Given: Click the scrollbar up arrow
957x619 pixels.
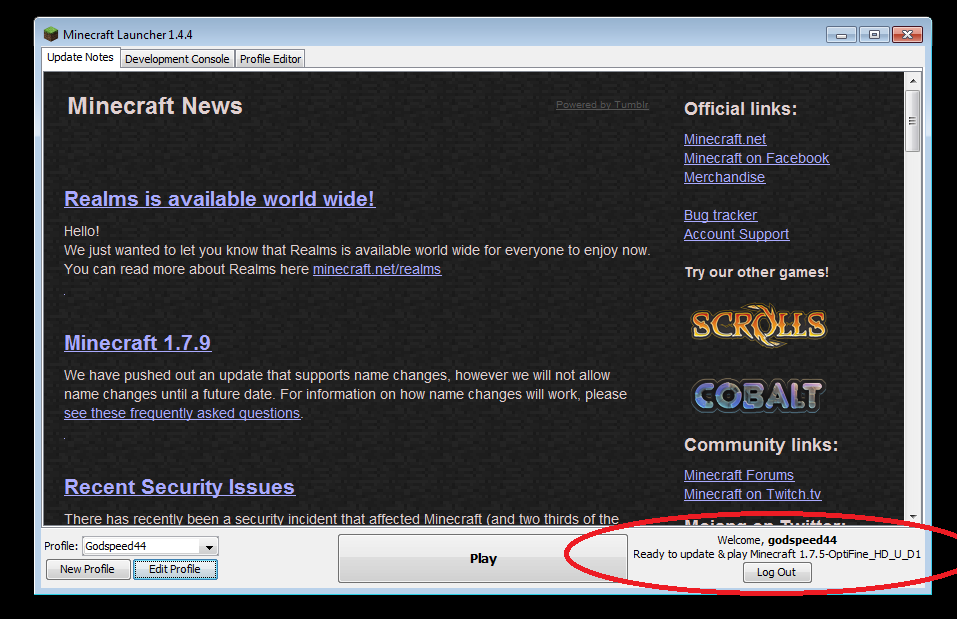Looking at the screenshot, I should 912,81.
